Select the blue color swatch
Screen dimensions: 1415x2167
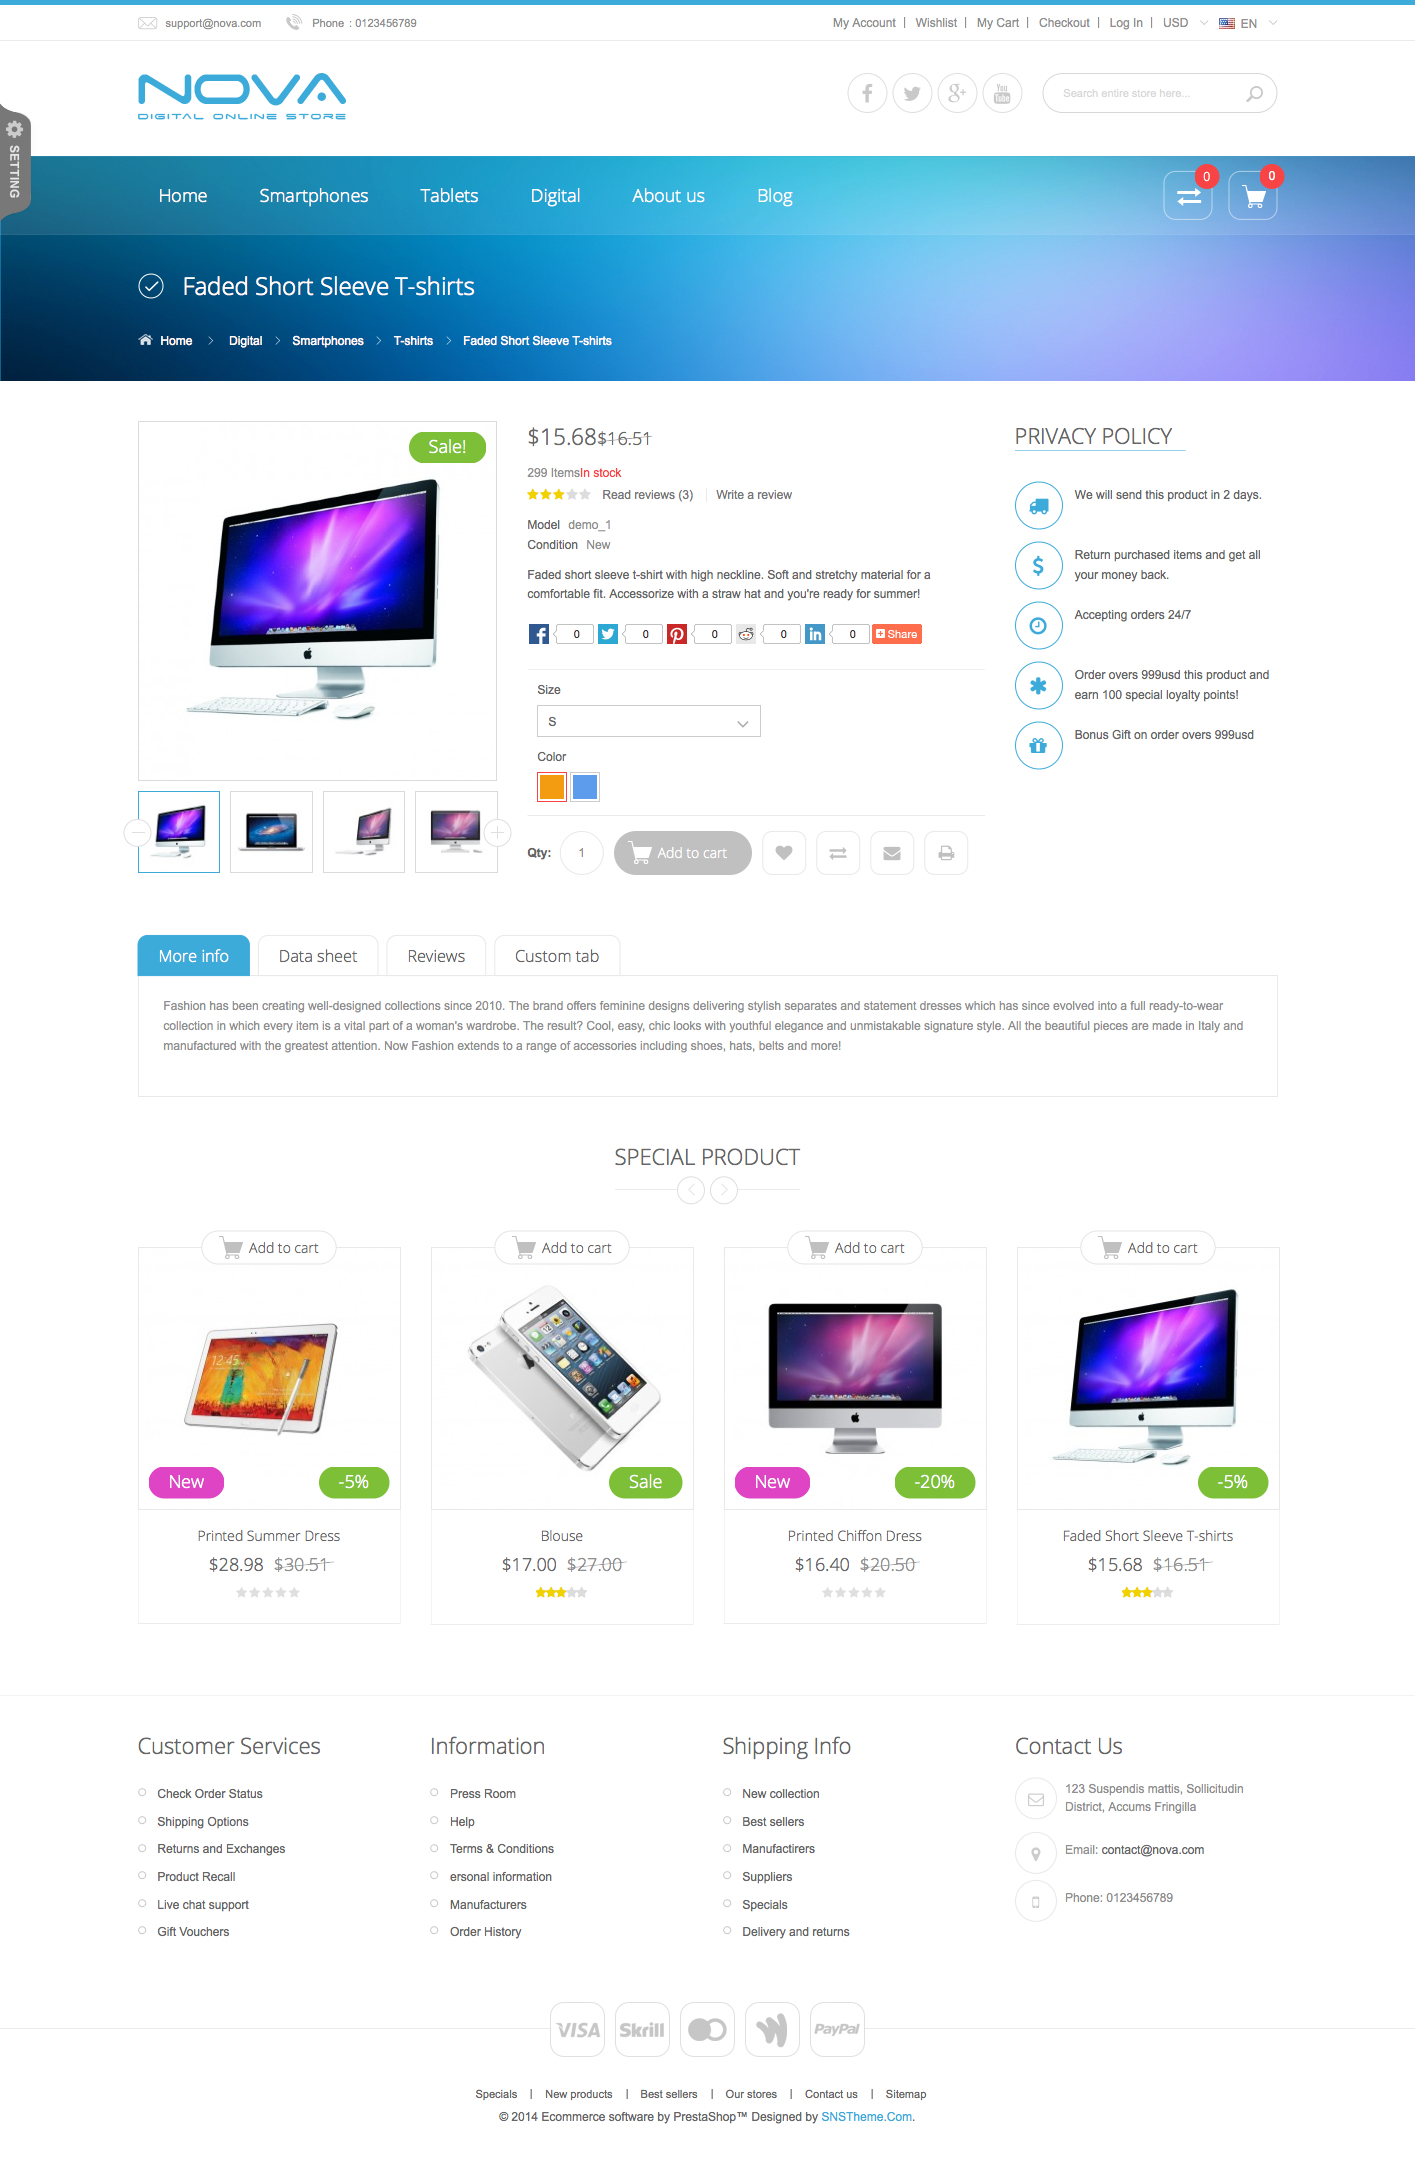click(585, 787)
